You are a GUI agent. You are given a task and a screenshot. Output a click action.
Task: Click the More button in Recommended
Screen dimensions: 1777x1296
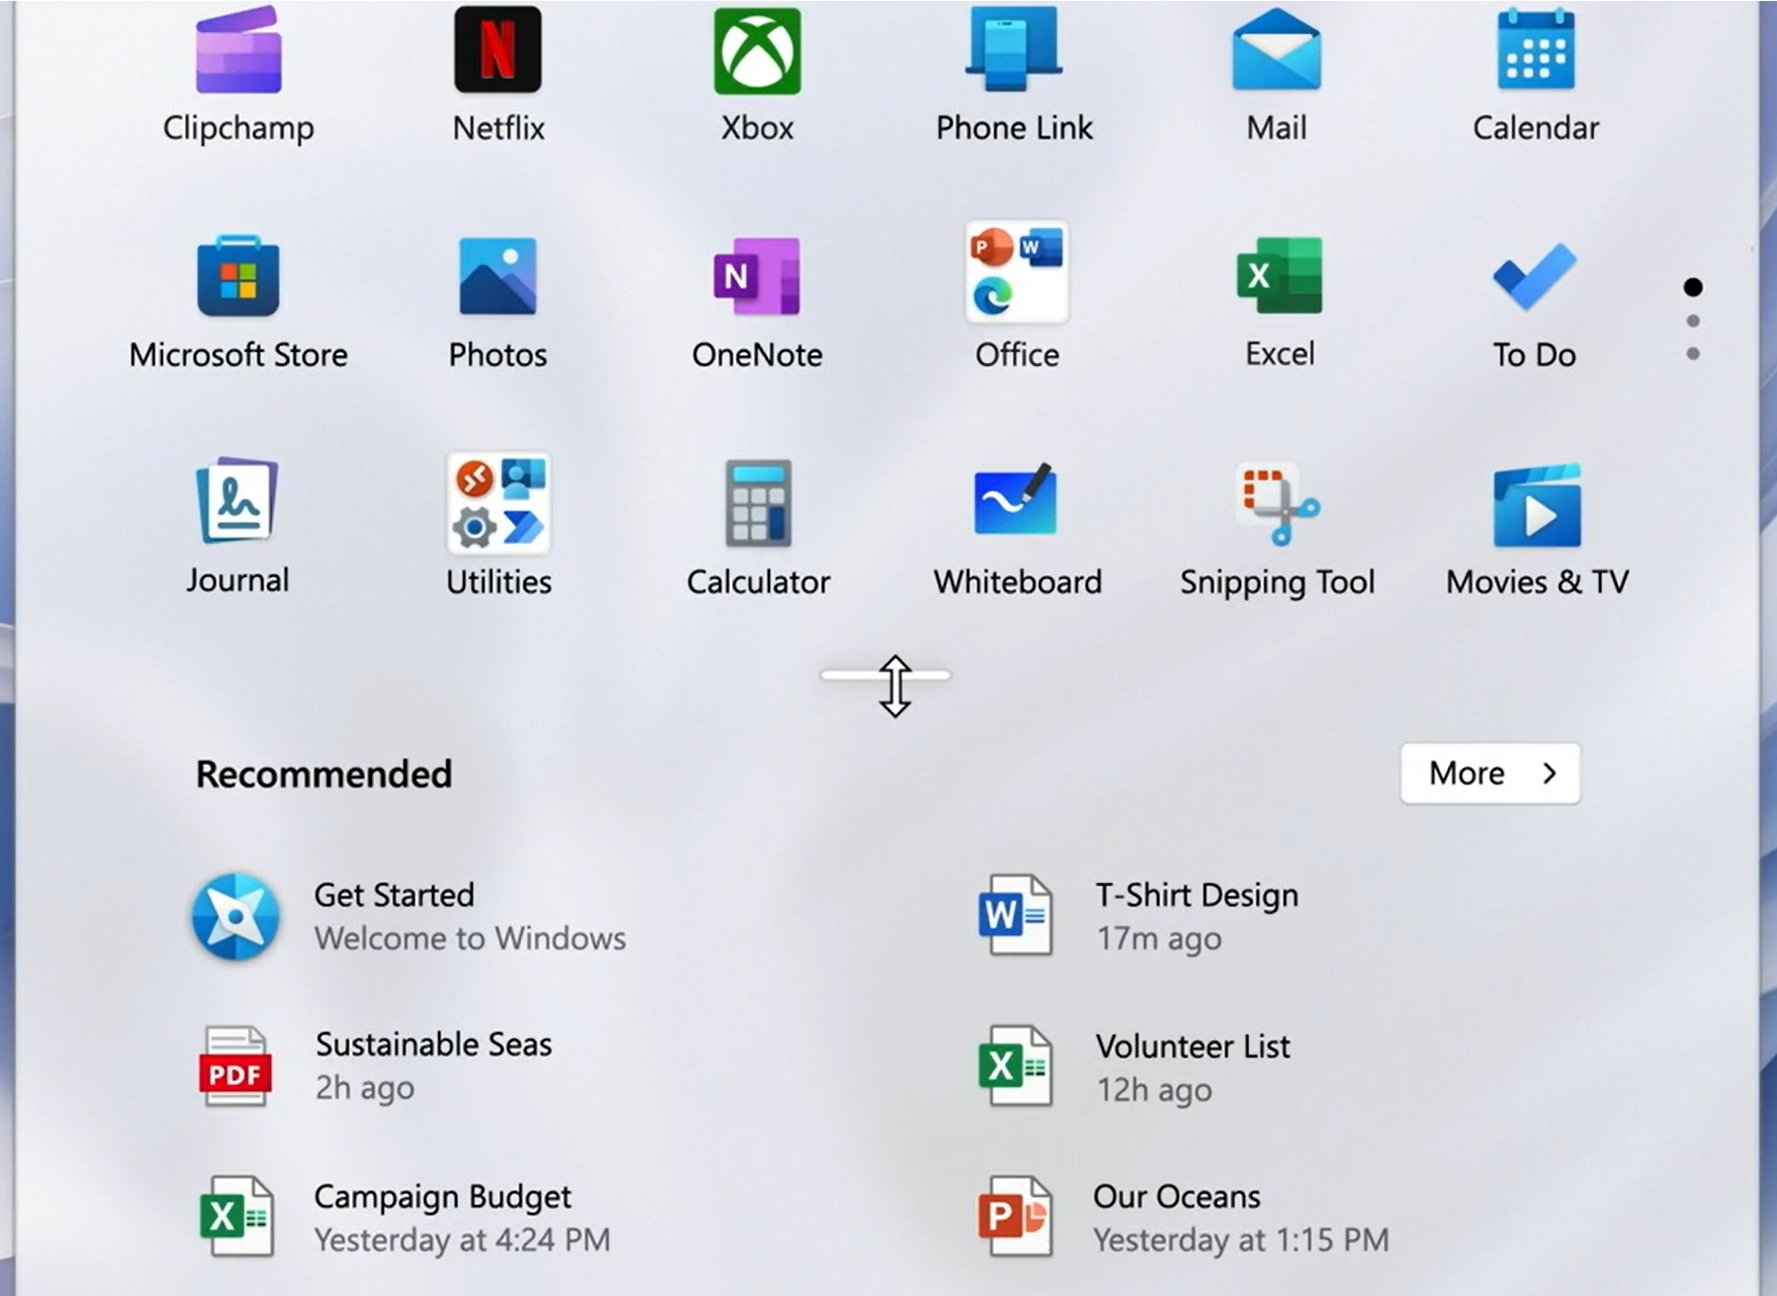(1490, 773)
